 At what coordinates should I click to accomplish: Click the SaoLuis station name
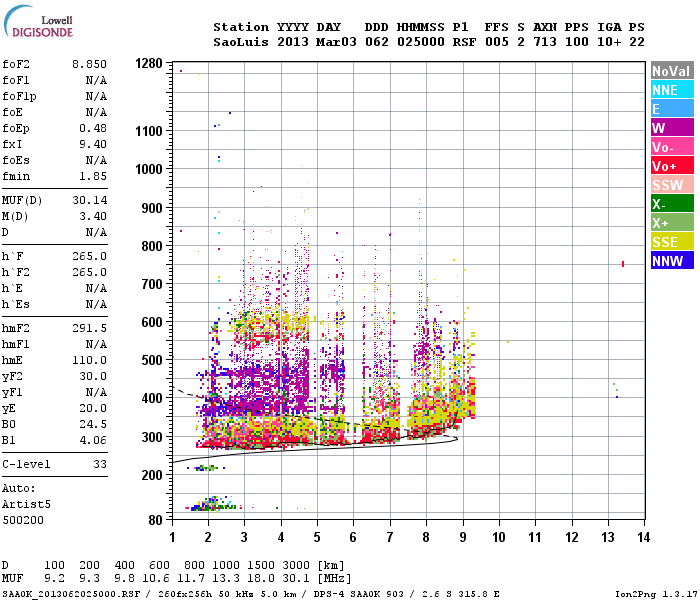[241, 42]
